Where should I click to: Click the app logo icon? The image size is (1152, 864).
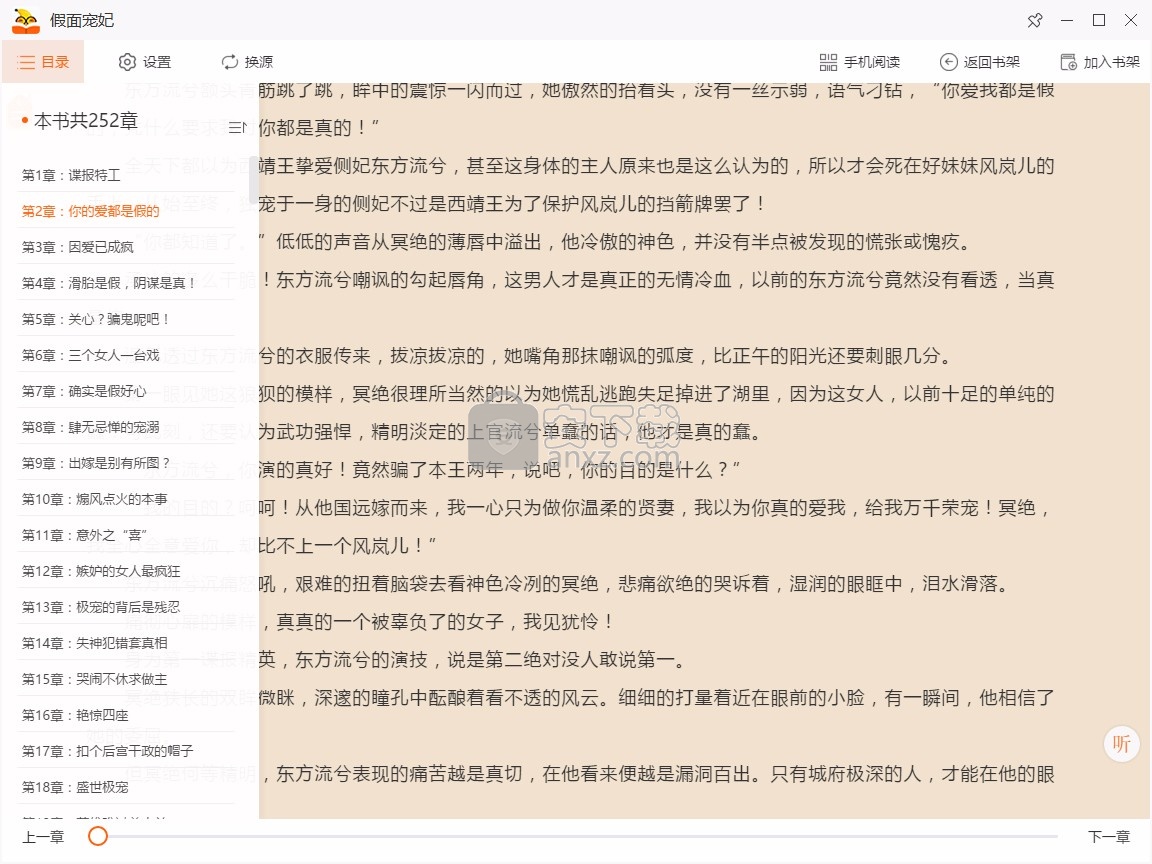[x=26, y=21]
